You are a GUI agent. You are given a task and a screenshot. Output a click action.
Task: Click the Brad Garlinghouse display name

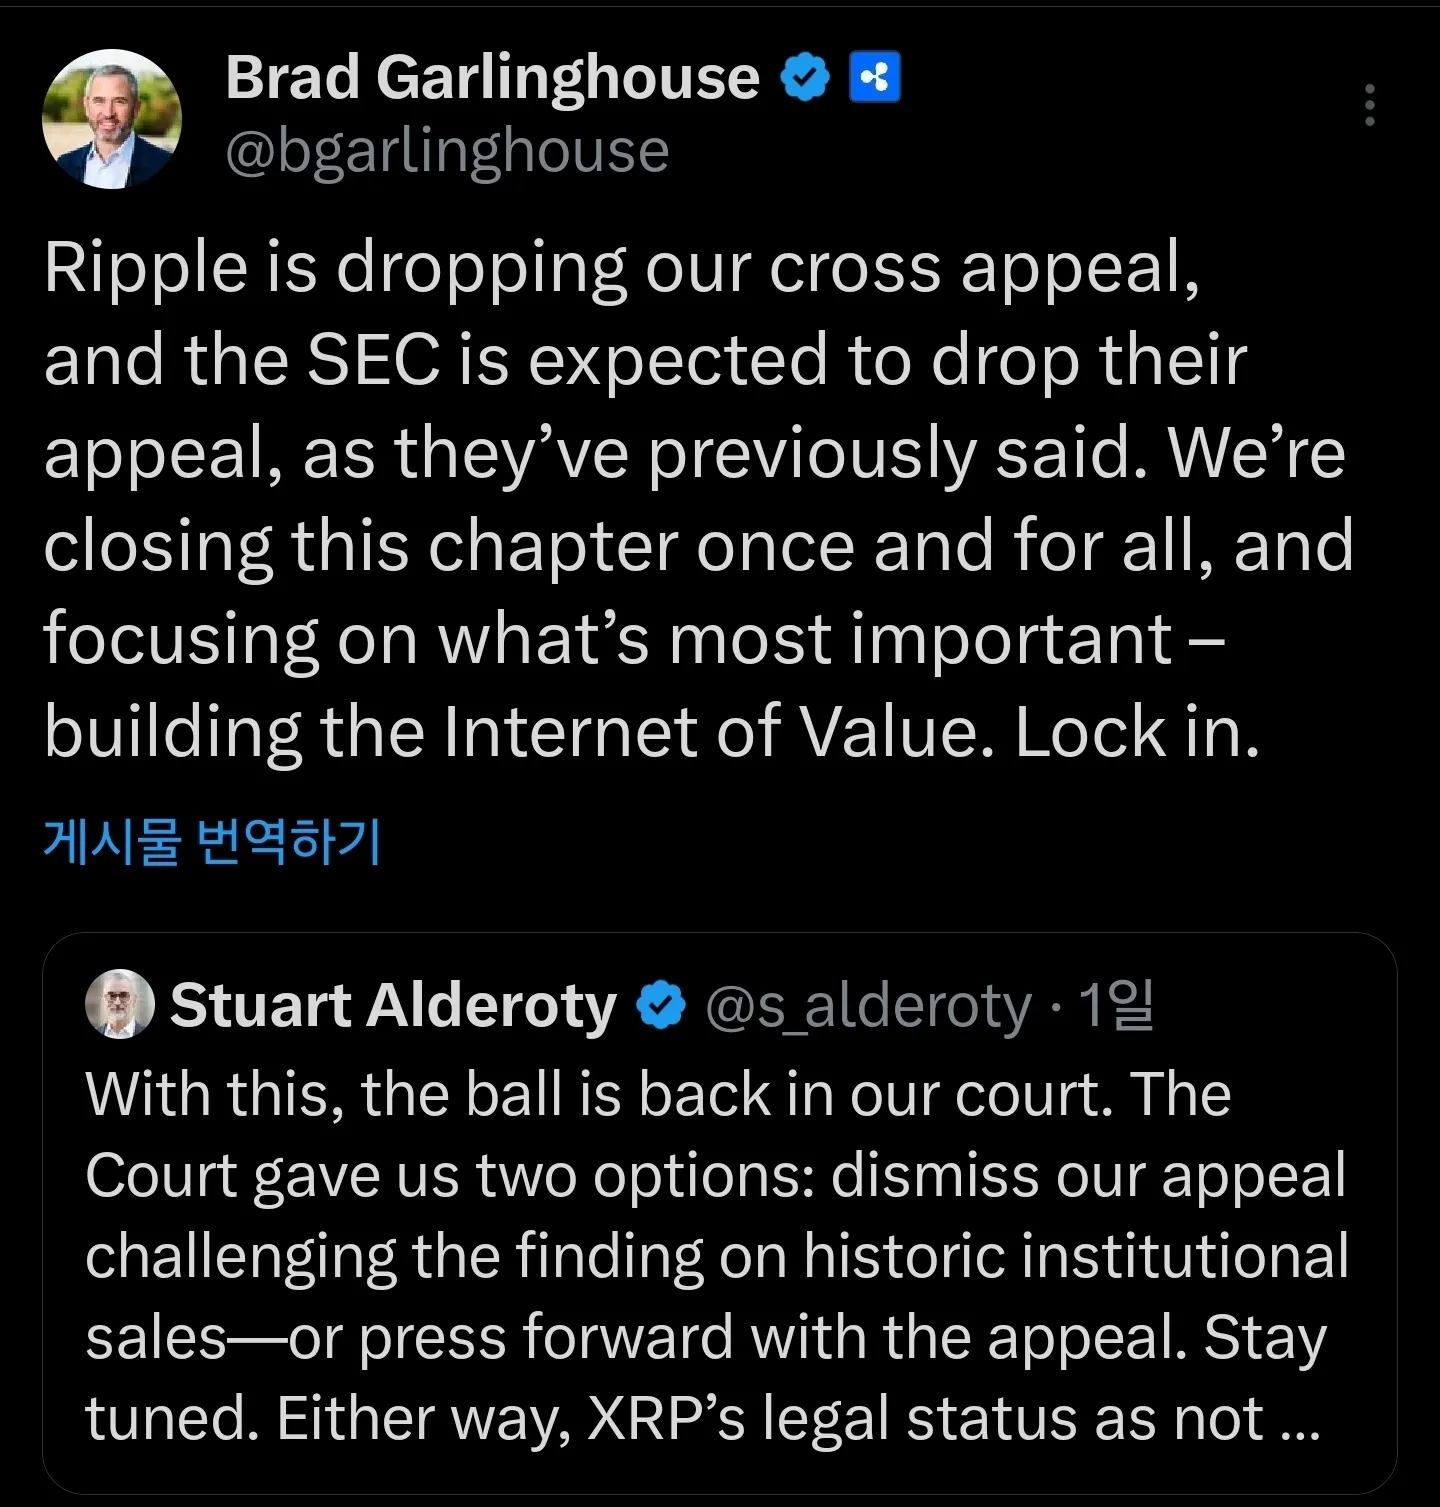tap(492, 77)
